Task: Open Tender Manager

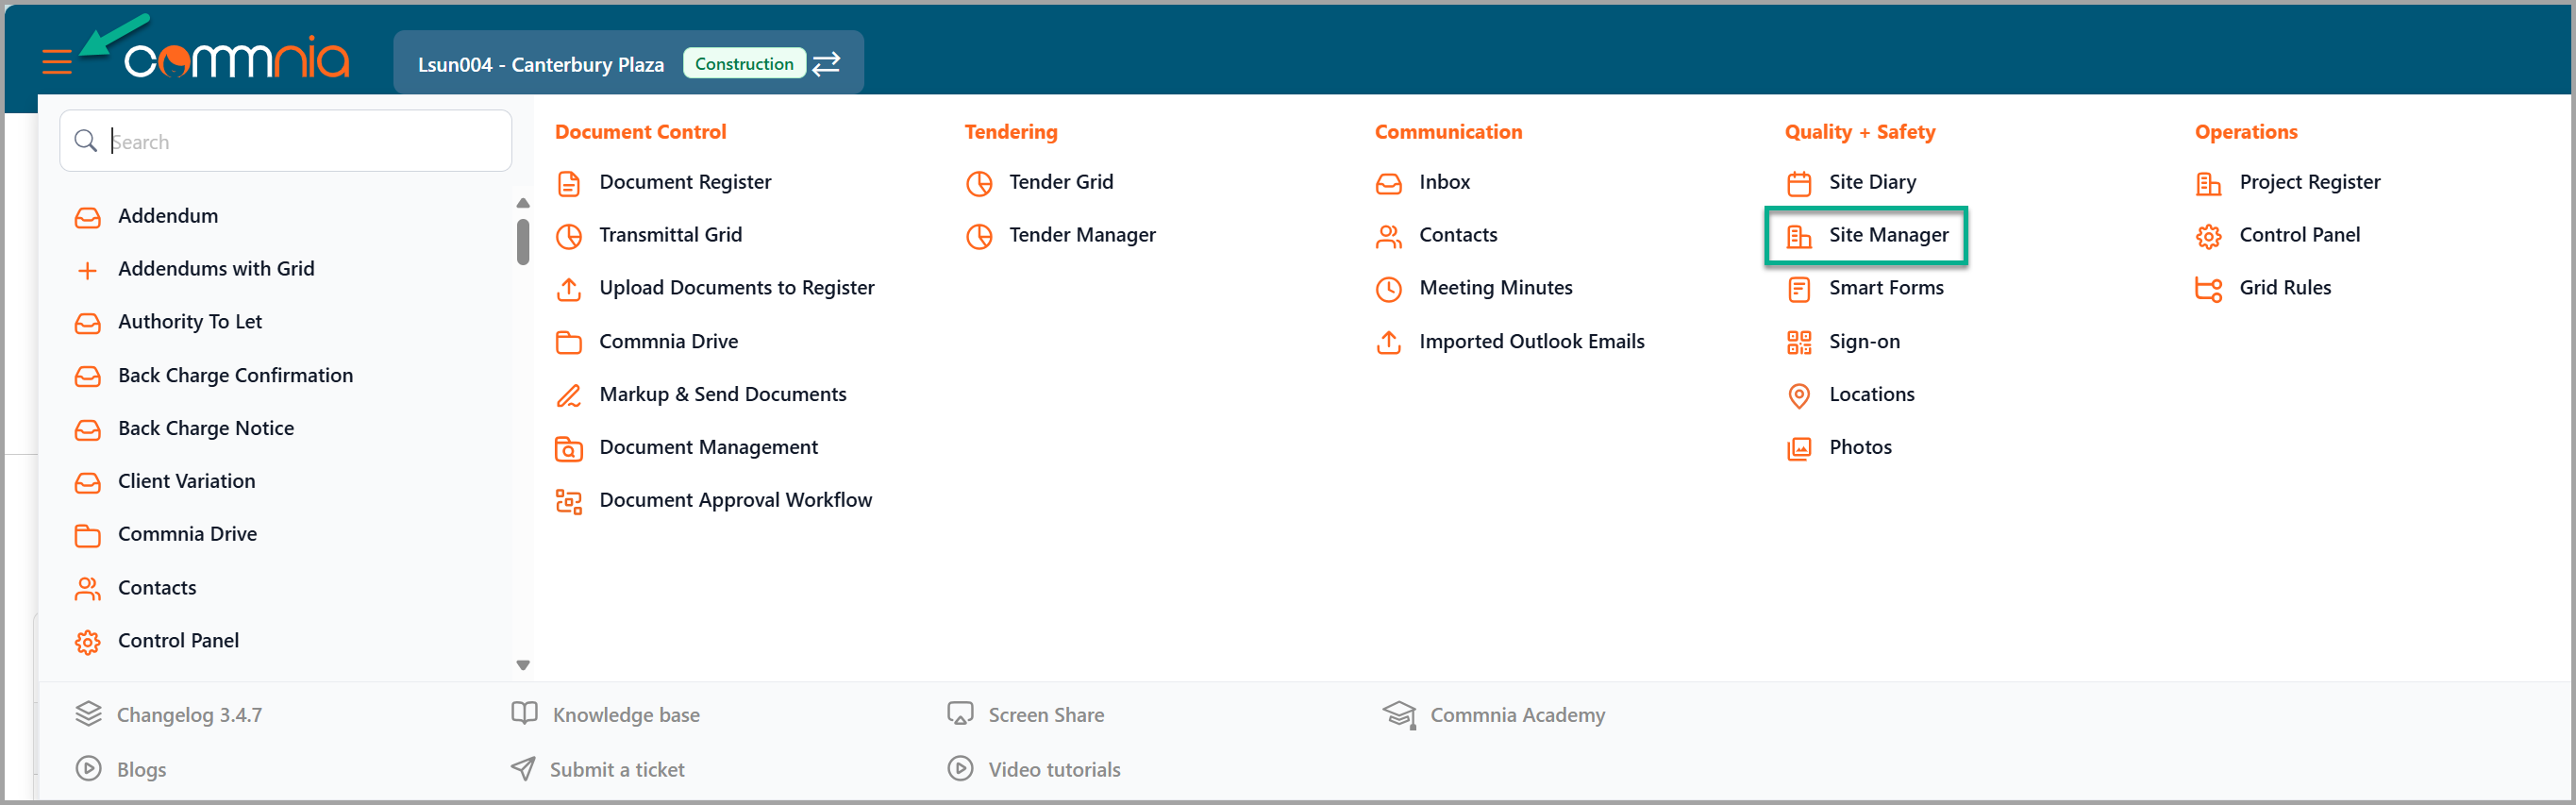Action: [1082, 235]
